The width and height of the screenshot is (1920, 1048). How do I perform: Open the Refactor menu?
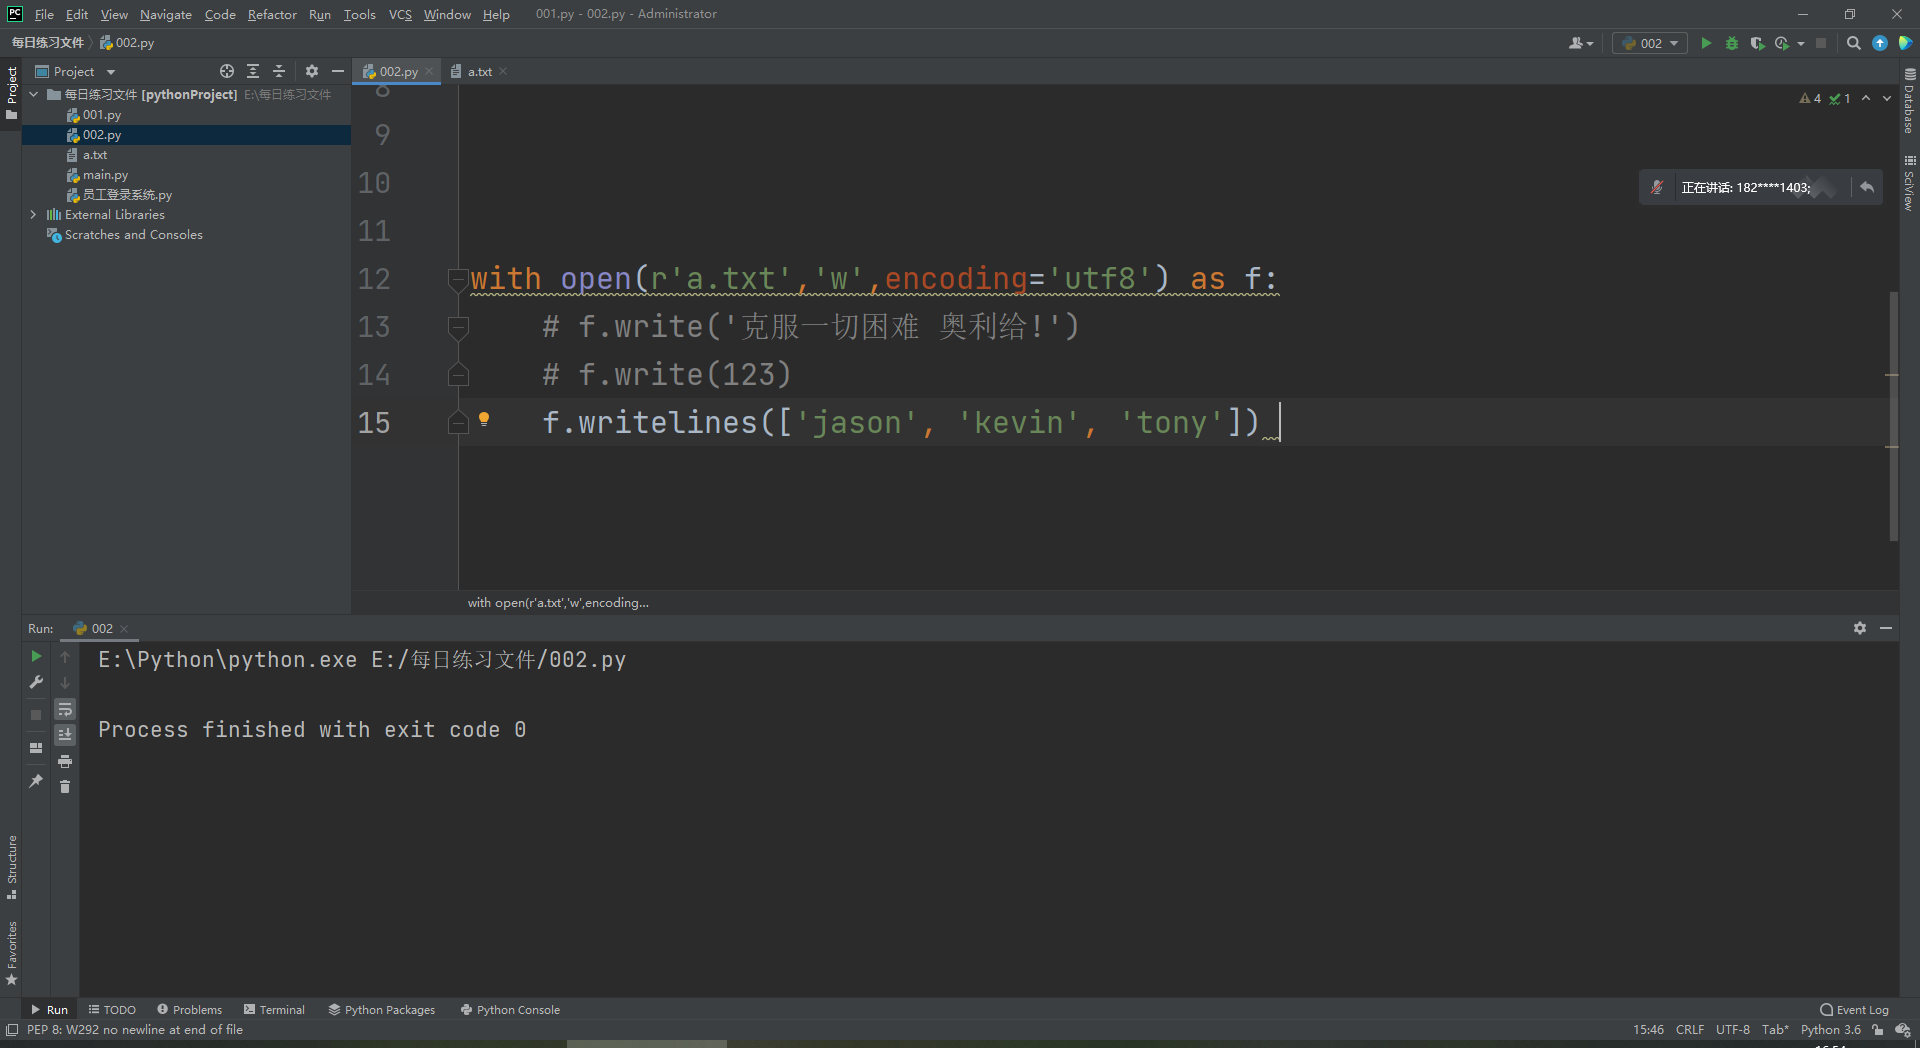(x=272, y=14)
